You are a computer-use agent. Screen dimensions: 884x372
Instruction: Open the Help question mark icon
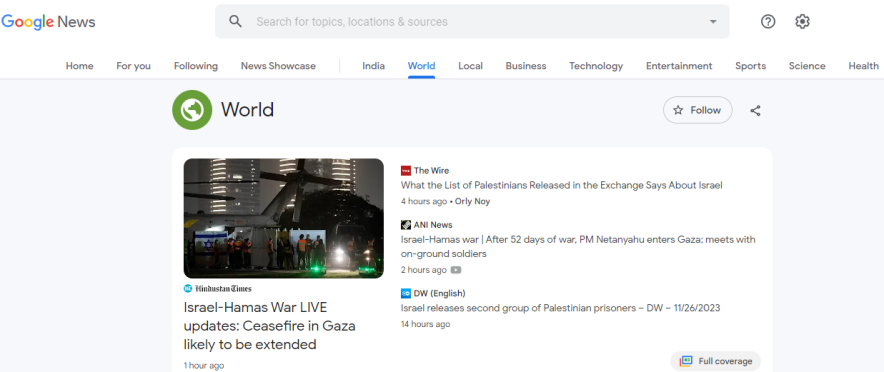point(768,21)
